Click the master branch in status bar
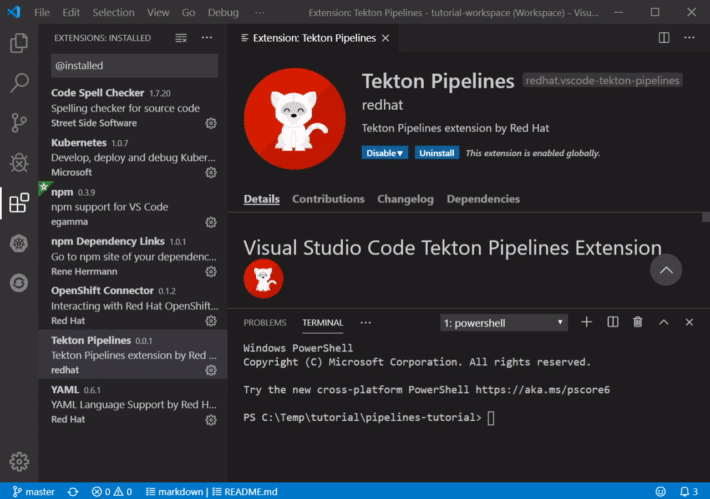710x499 pixels. click(33, 491)
